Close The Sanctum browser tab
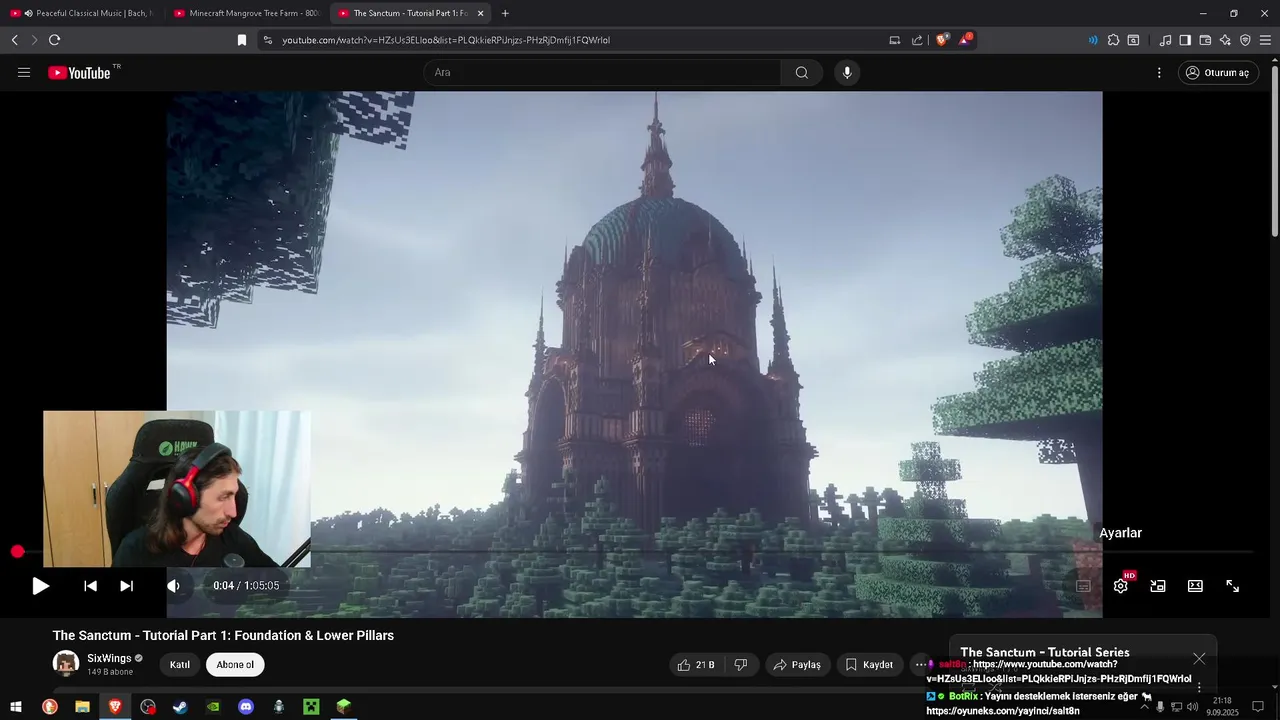The width and height of the screenshot is (1280, 720). (x=481, y=13)
